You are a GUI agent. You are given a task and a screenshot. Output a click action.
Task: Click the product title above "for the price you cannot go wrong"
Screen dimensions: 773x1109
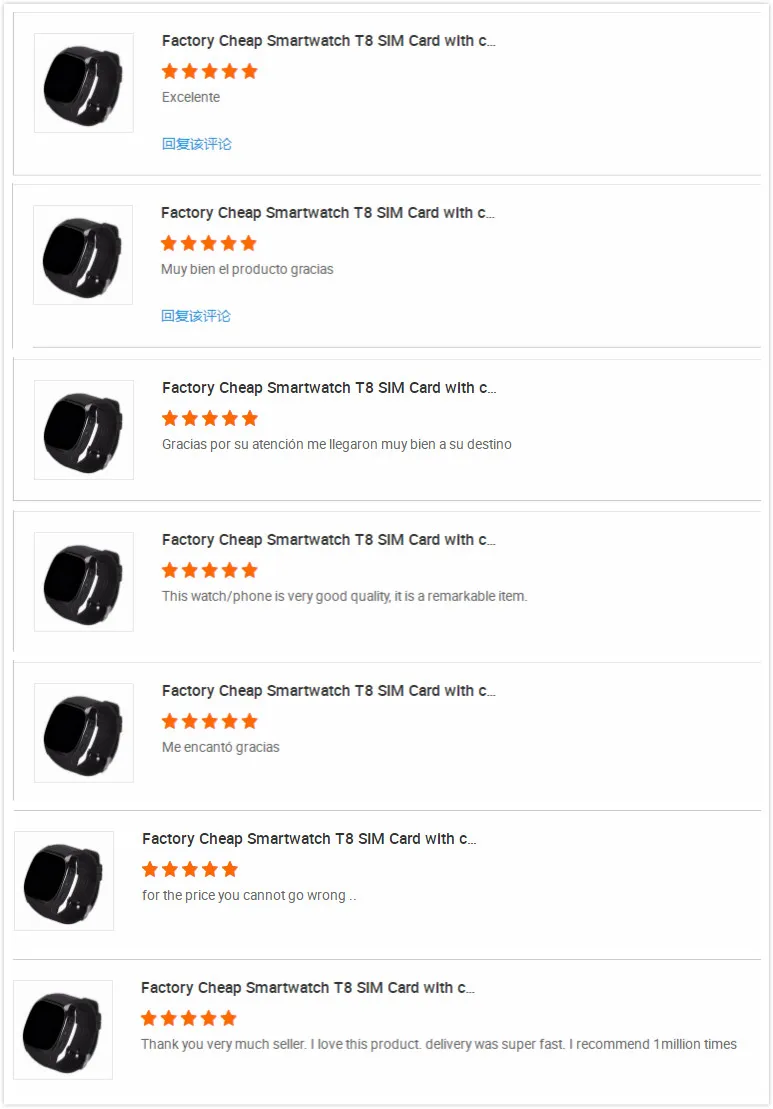coord(309,839)
